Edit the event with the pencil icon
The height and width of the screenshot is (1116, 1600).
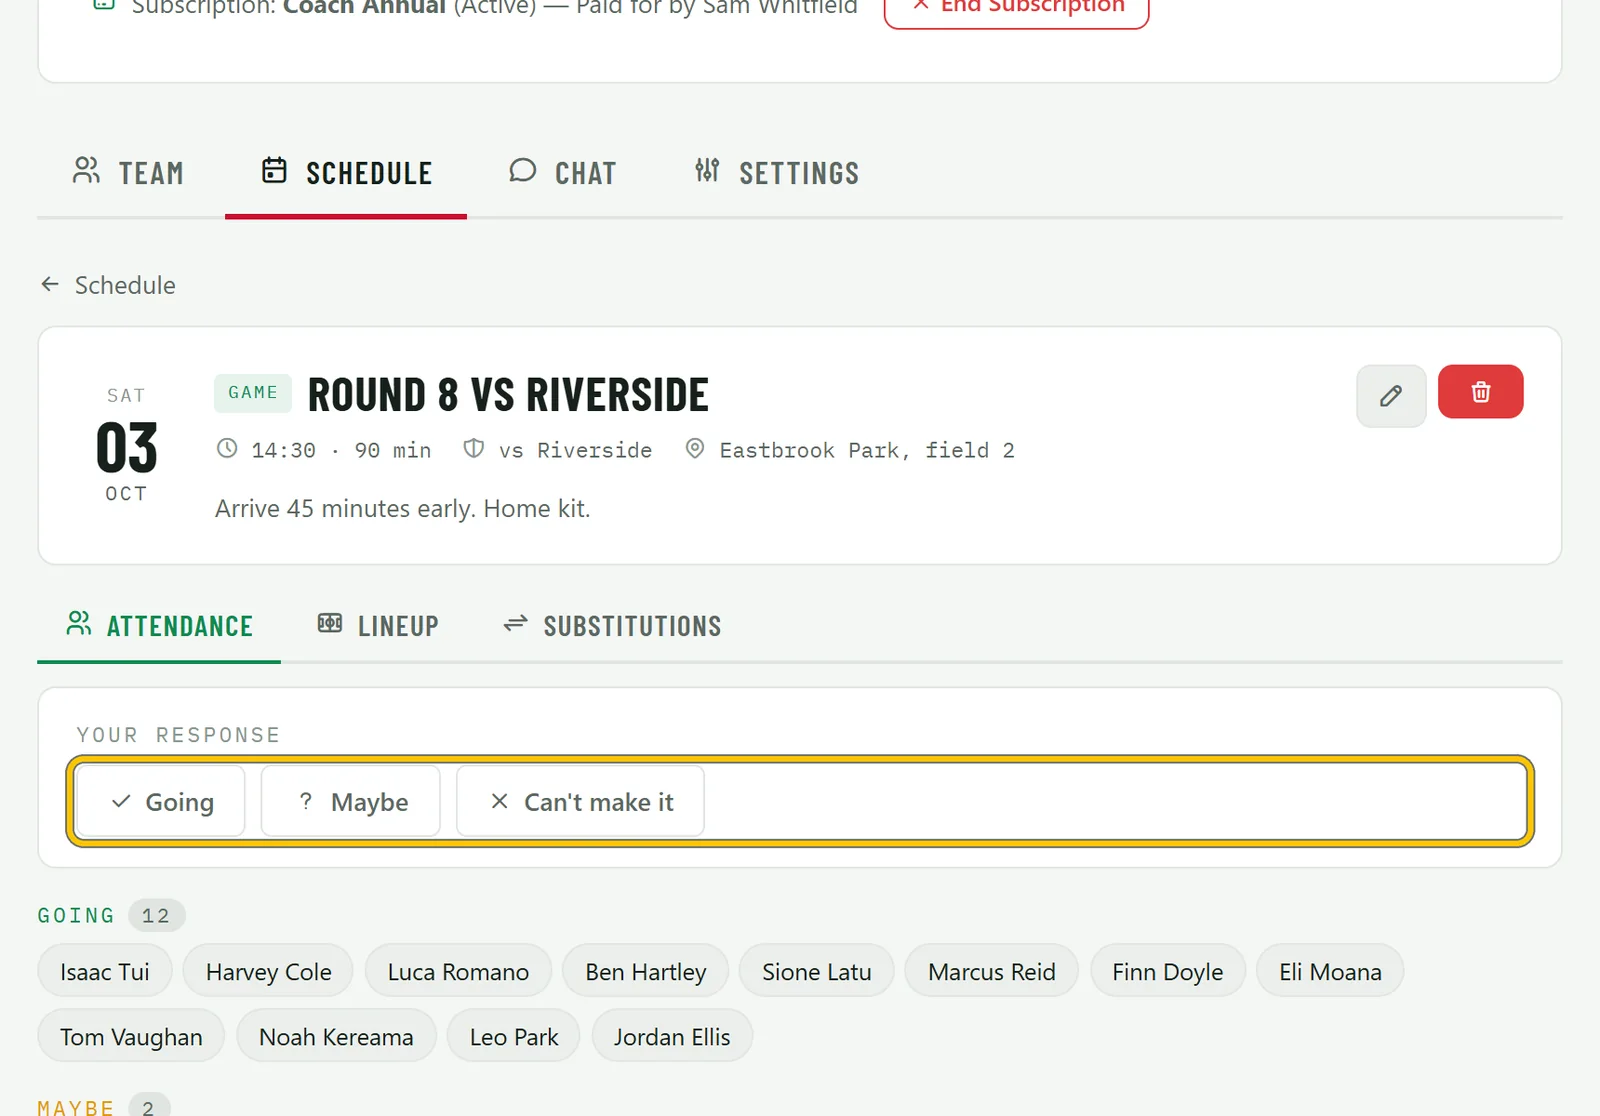(x=1391, y=396)
